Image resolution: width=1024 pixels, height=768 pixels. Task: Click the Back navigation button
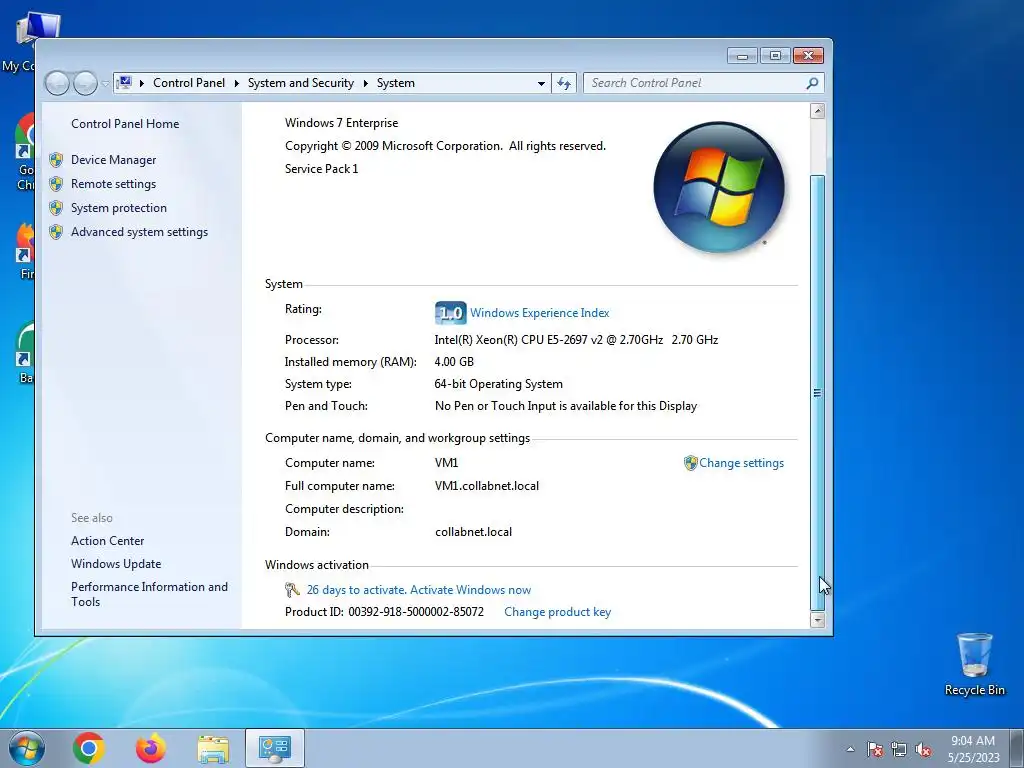coord(57,83)
